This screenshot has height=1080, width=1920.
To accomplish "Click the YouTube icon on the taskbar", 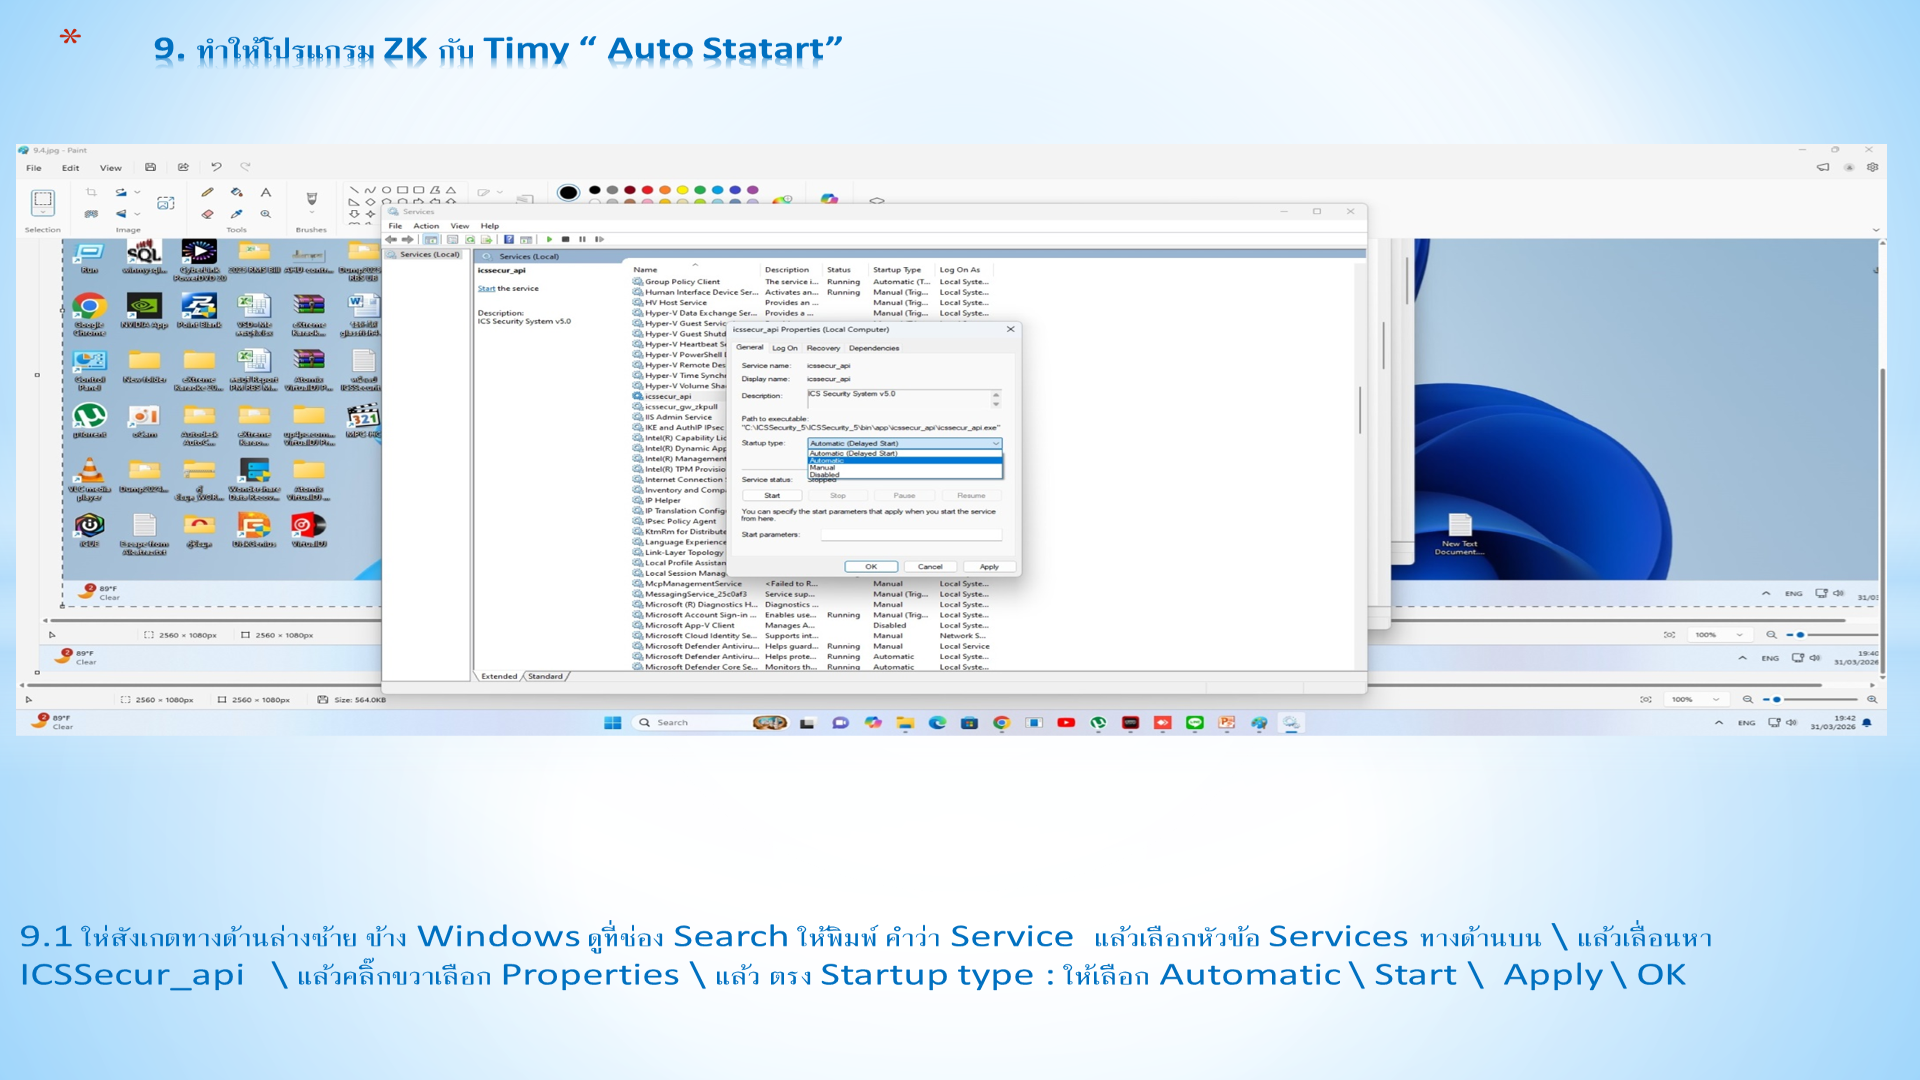I will click(1066, 722).
